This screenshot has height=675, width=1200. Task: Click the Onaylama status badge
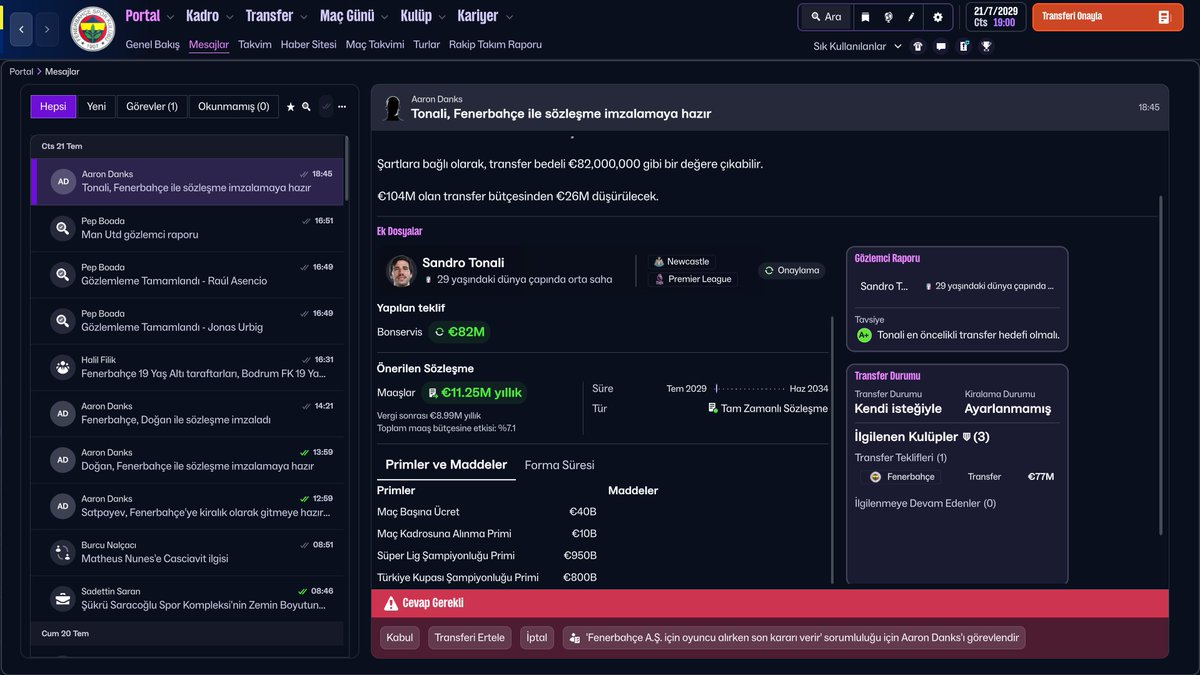[x=791, y=270]
